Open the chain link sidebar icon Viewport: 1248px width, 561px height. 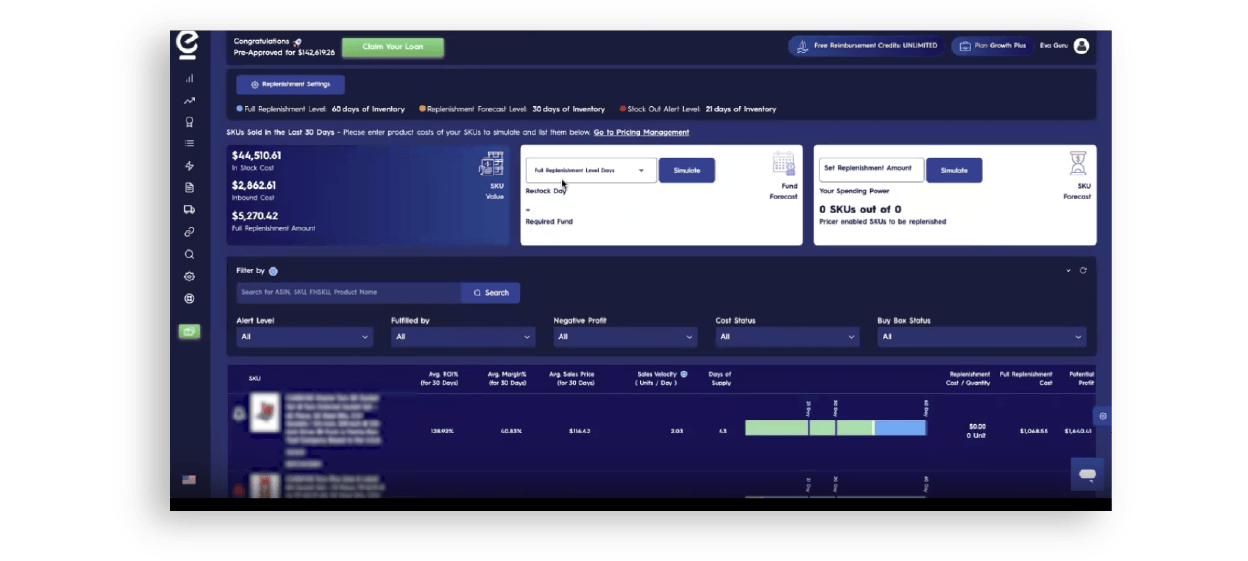coord(189,232)
